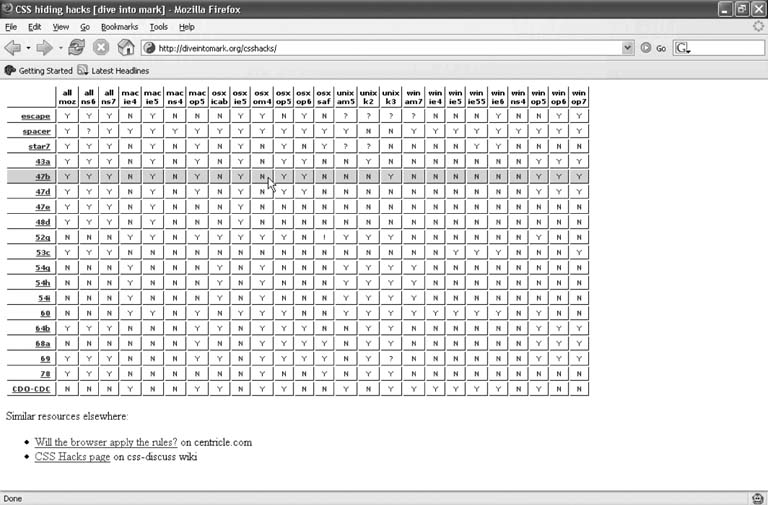Reload the page with the Reload icon
Screen dimensions: 768x505
coord(76,48)
